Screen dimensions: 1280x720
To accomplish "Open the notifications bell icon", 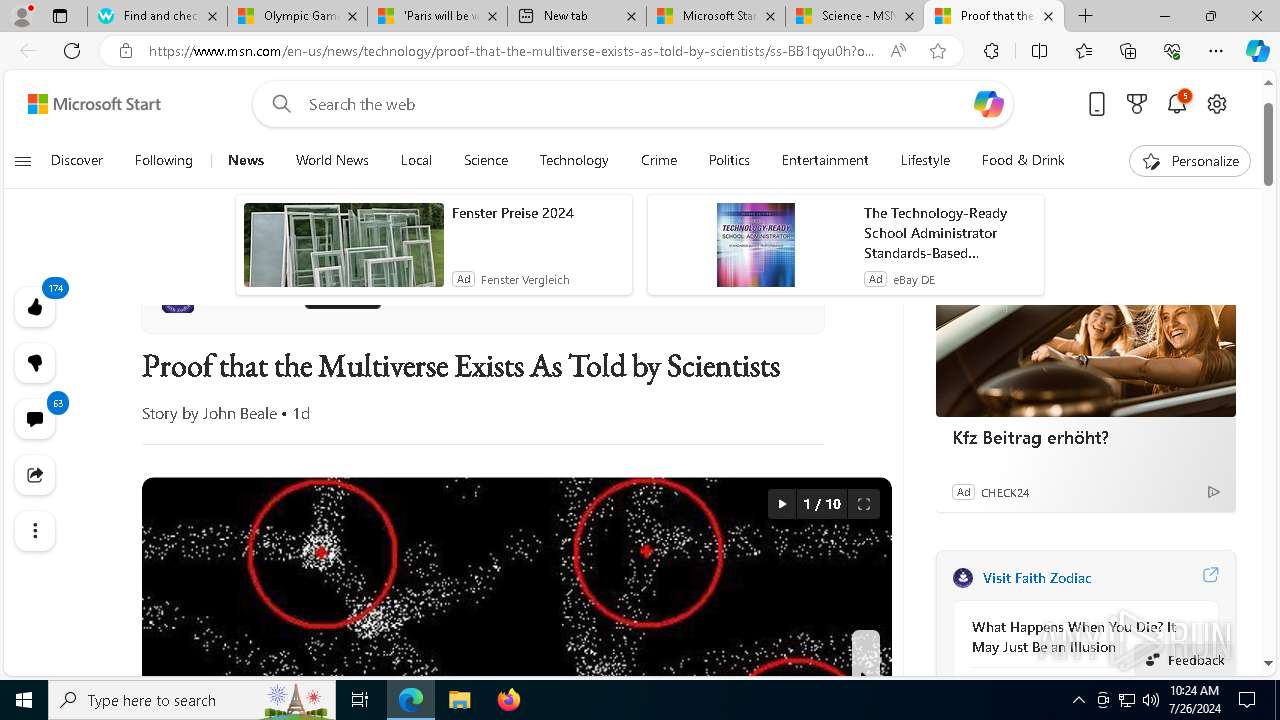I will tap(1177, 104).
